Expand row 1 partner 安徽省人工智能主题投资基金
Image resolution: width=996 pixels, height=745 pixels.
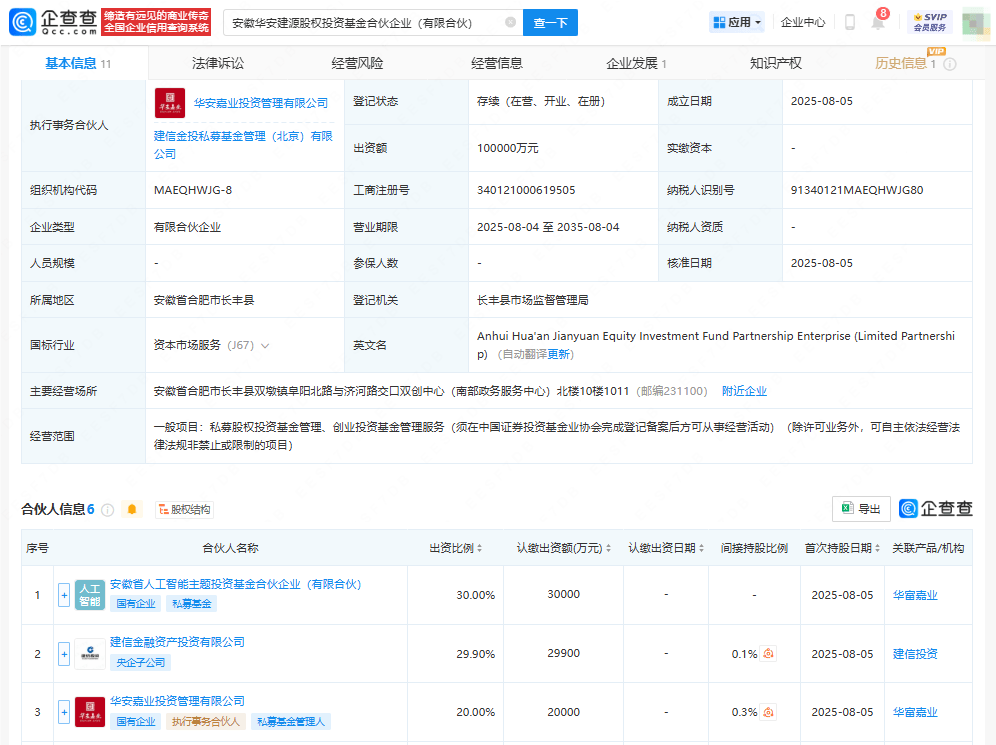point(64,595)
